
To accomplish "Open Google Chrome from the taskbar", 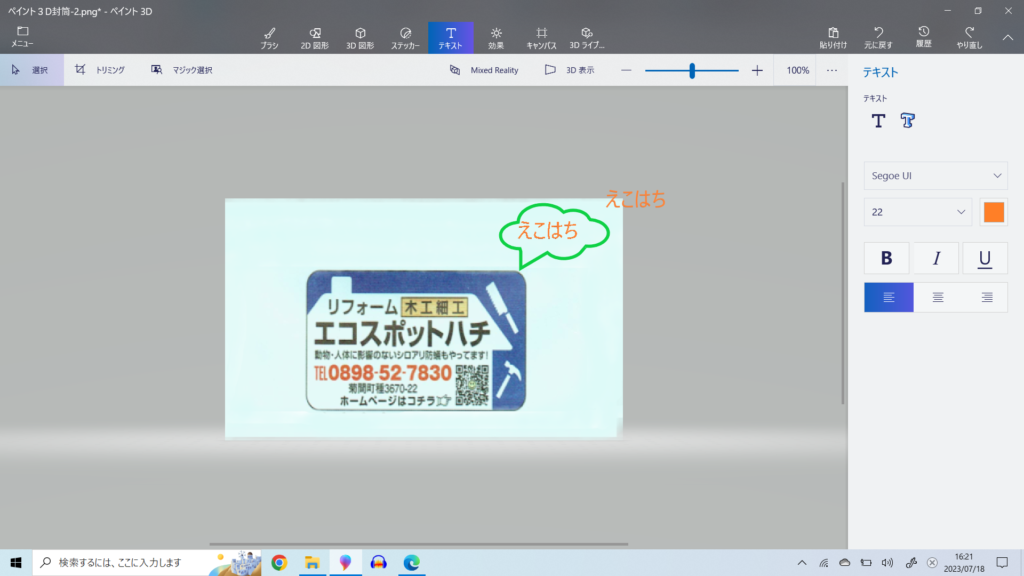I will pos(279,562).
